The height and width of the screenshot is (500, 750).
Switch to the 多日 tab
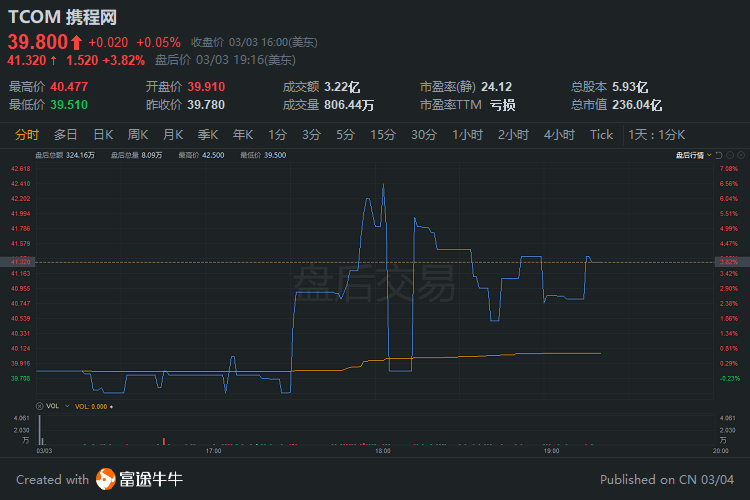pyautogui.click(x=66, y=135)
